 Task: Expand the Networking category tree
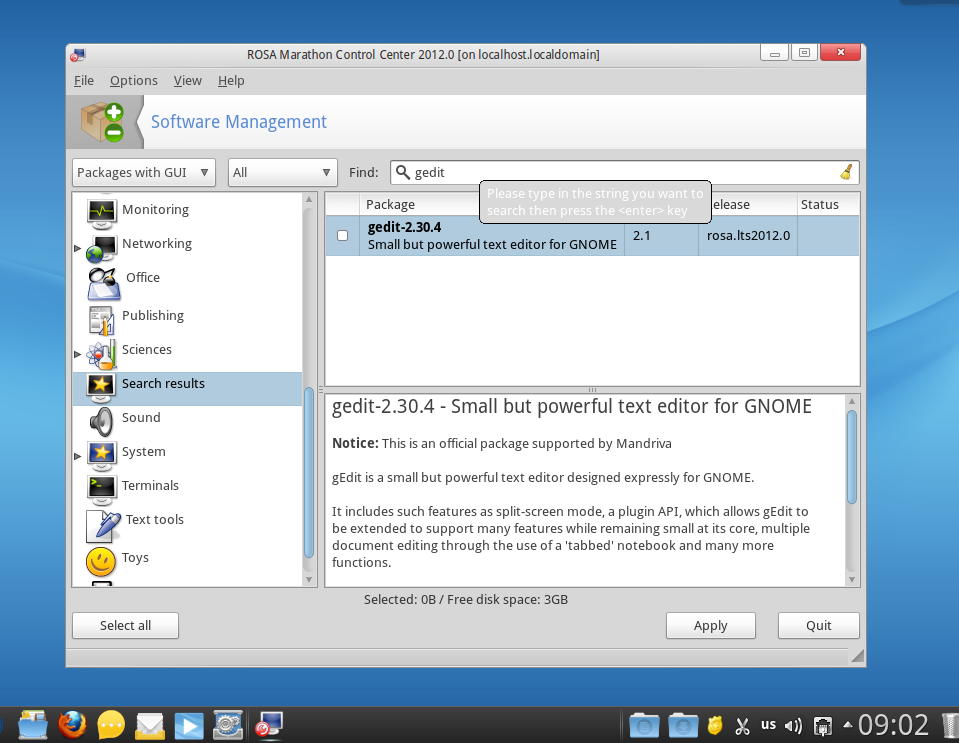(x=78, y=248)
